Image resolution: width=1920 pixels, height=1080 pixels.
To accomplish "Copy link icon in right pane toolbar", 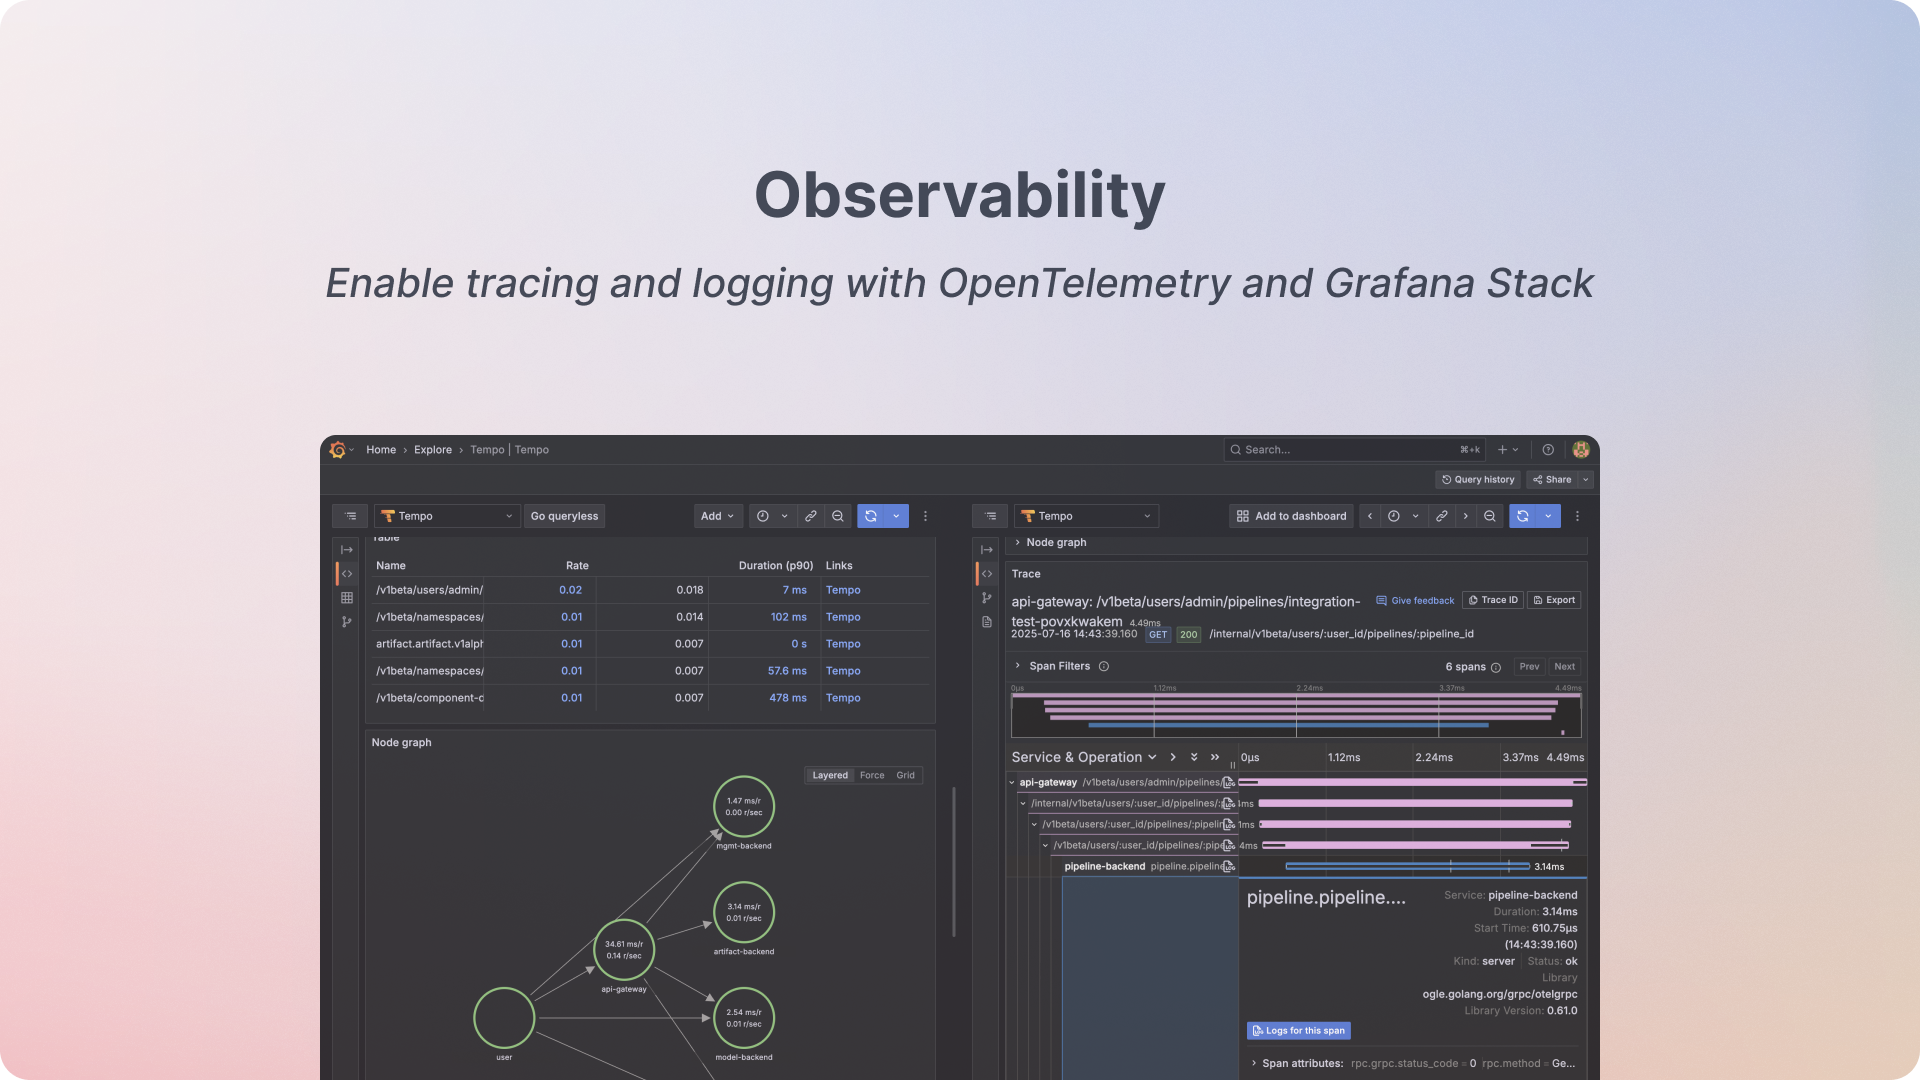I will pyautogui.click(x=1441, y=516).
